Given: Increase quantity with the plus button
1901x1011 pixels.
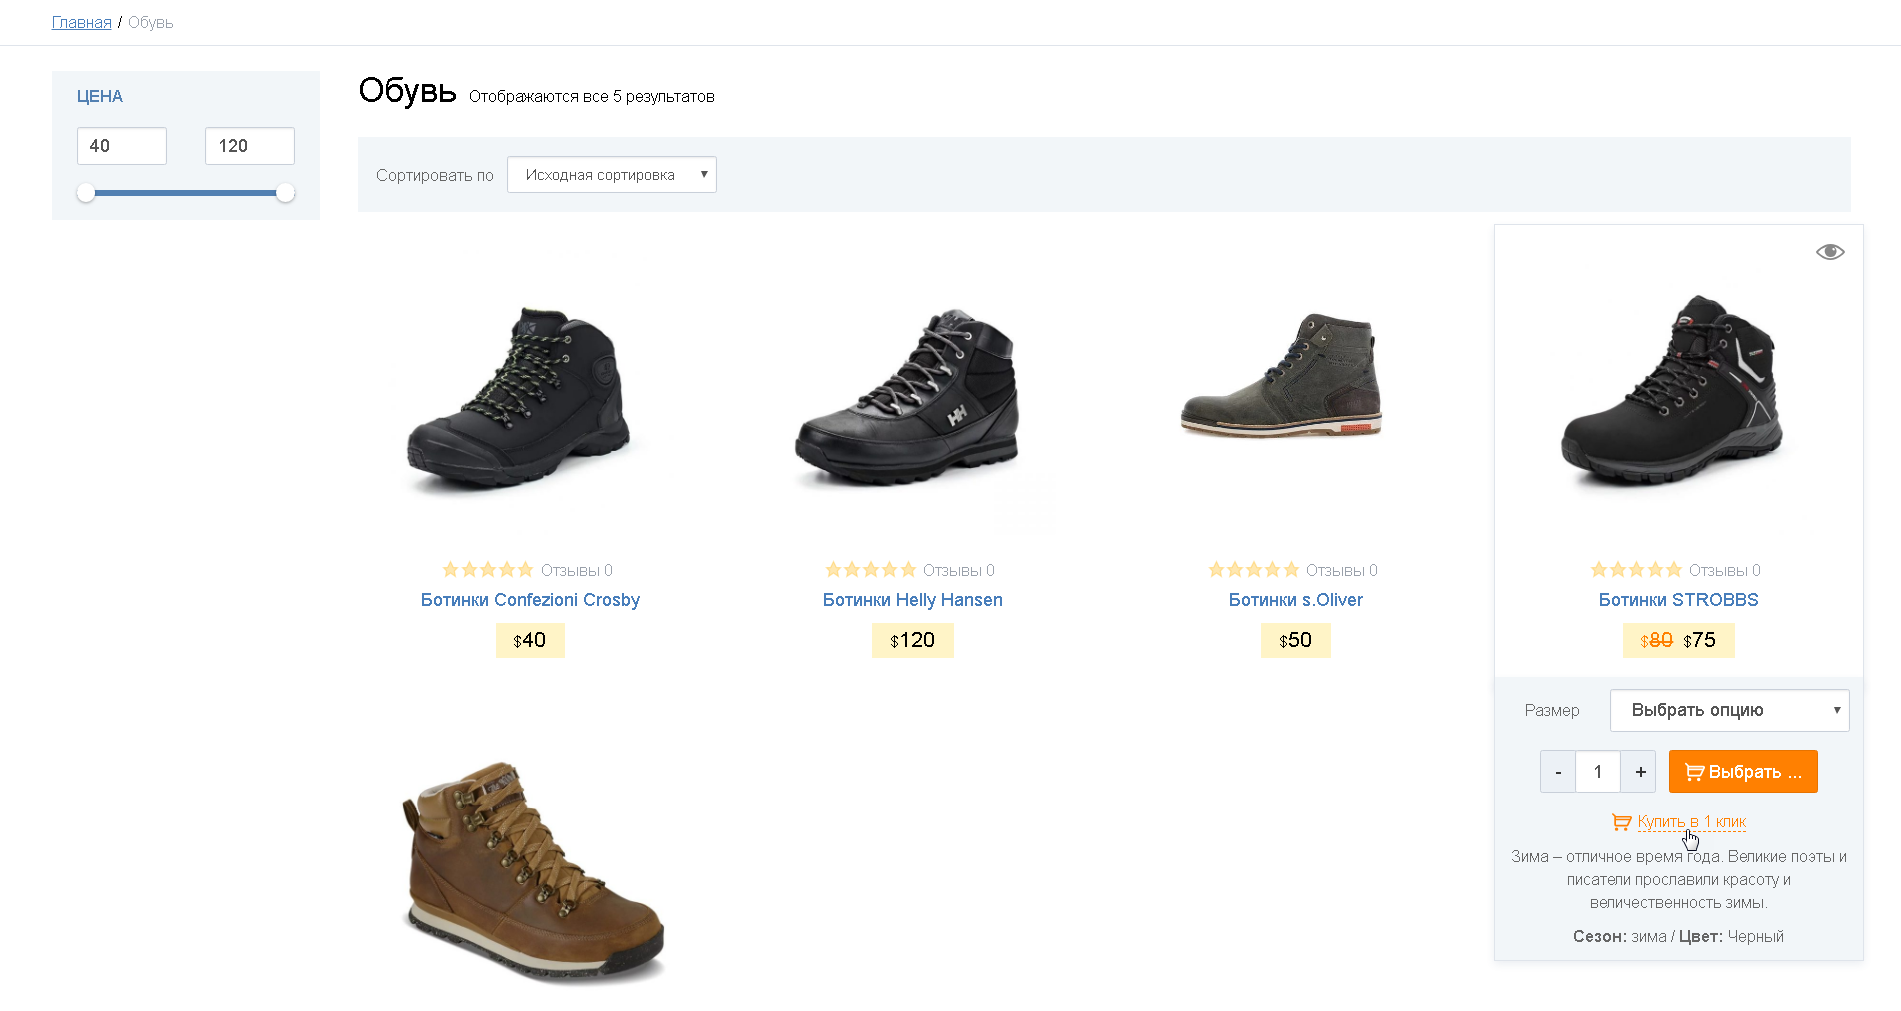Looking at the screenshot, I should (1640, 772).
